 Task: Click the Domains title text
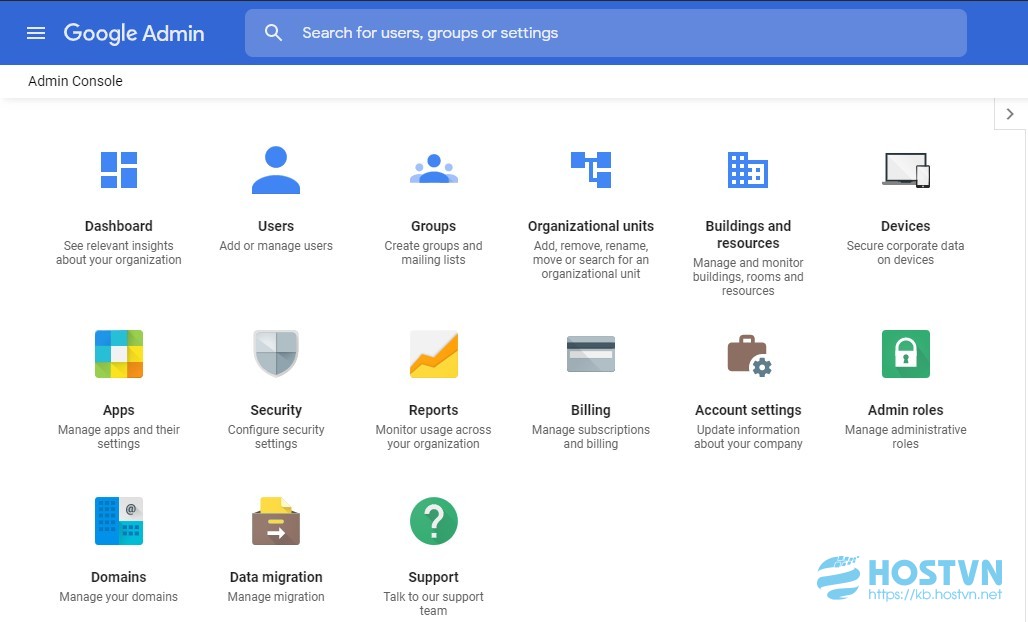(119, 577)
